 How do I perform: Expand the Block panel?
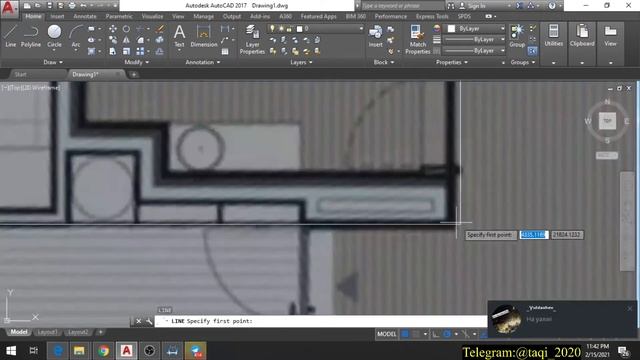tap(384, 62)
